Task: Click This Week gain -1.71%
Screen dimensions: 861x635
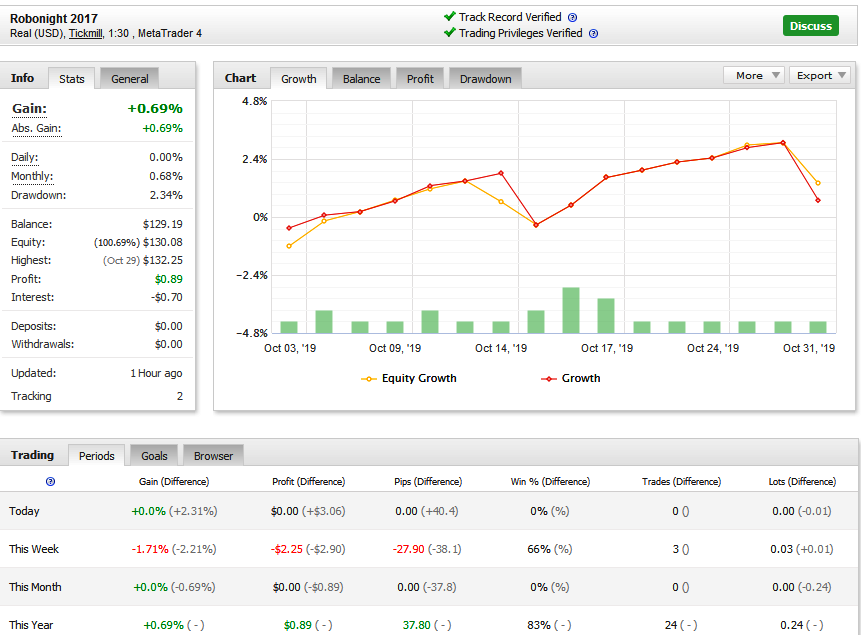Action: [x=150, y=549]
